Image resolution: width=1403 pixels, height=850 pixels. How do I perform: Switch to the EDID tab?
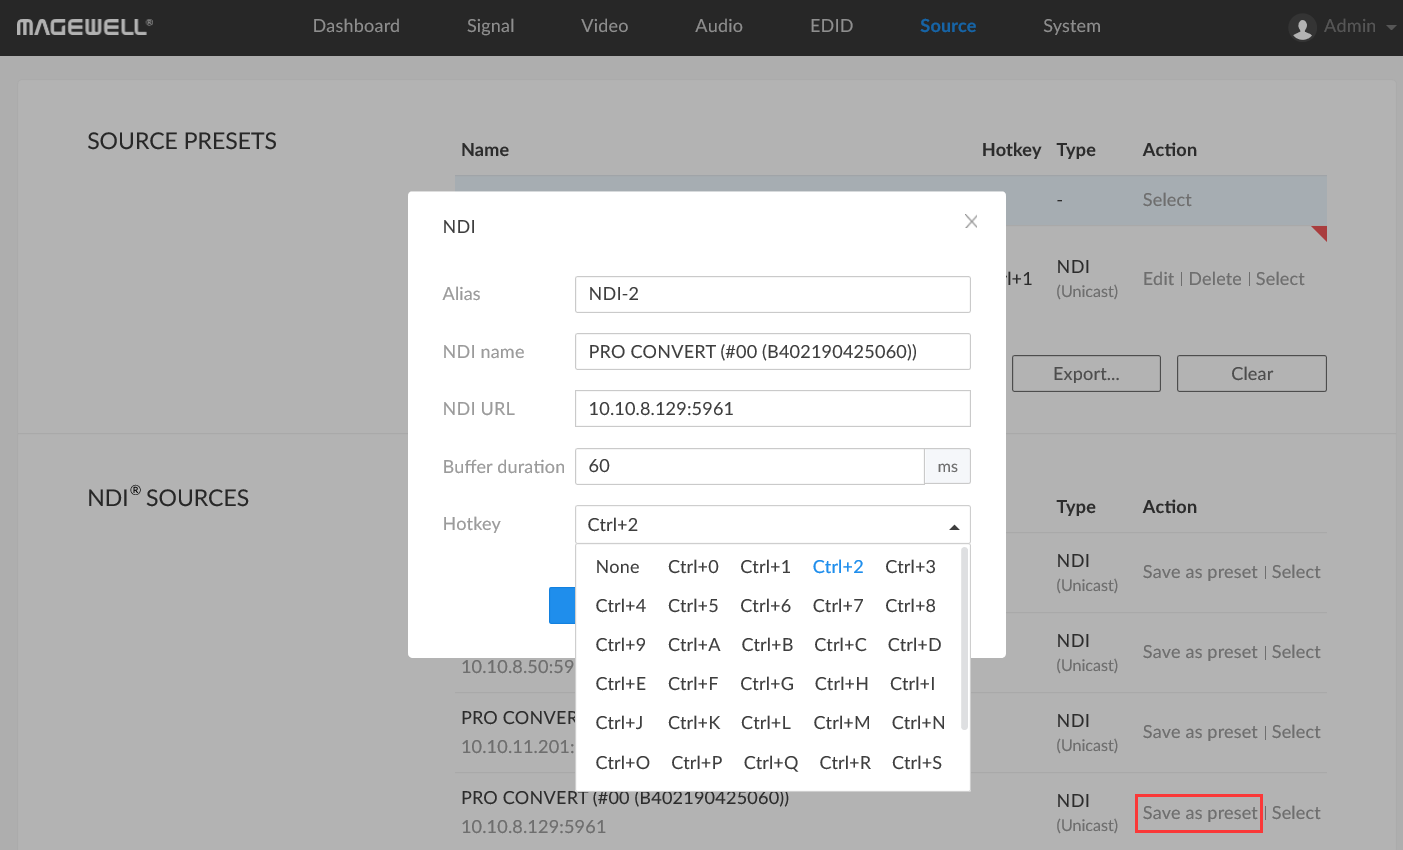pyautogui.click(x=831, y=26)
